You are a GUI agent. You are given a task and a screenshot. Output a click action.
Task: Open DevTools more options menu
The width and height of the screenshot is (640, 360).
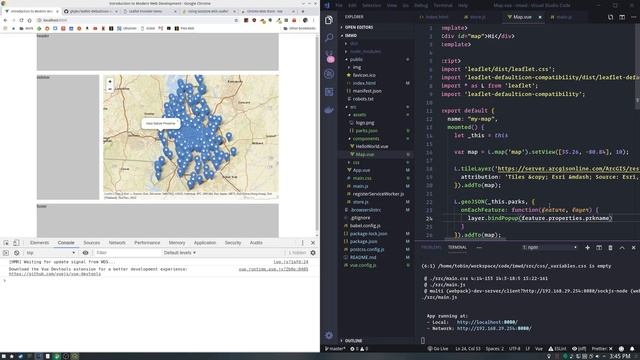302,242
